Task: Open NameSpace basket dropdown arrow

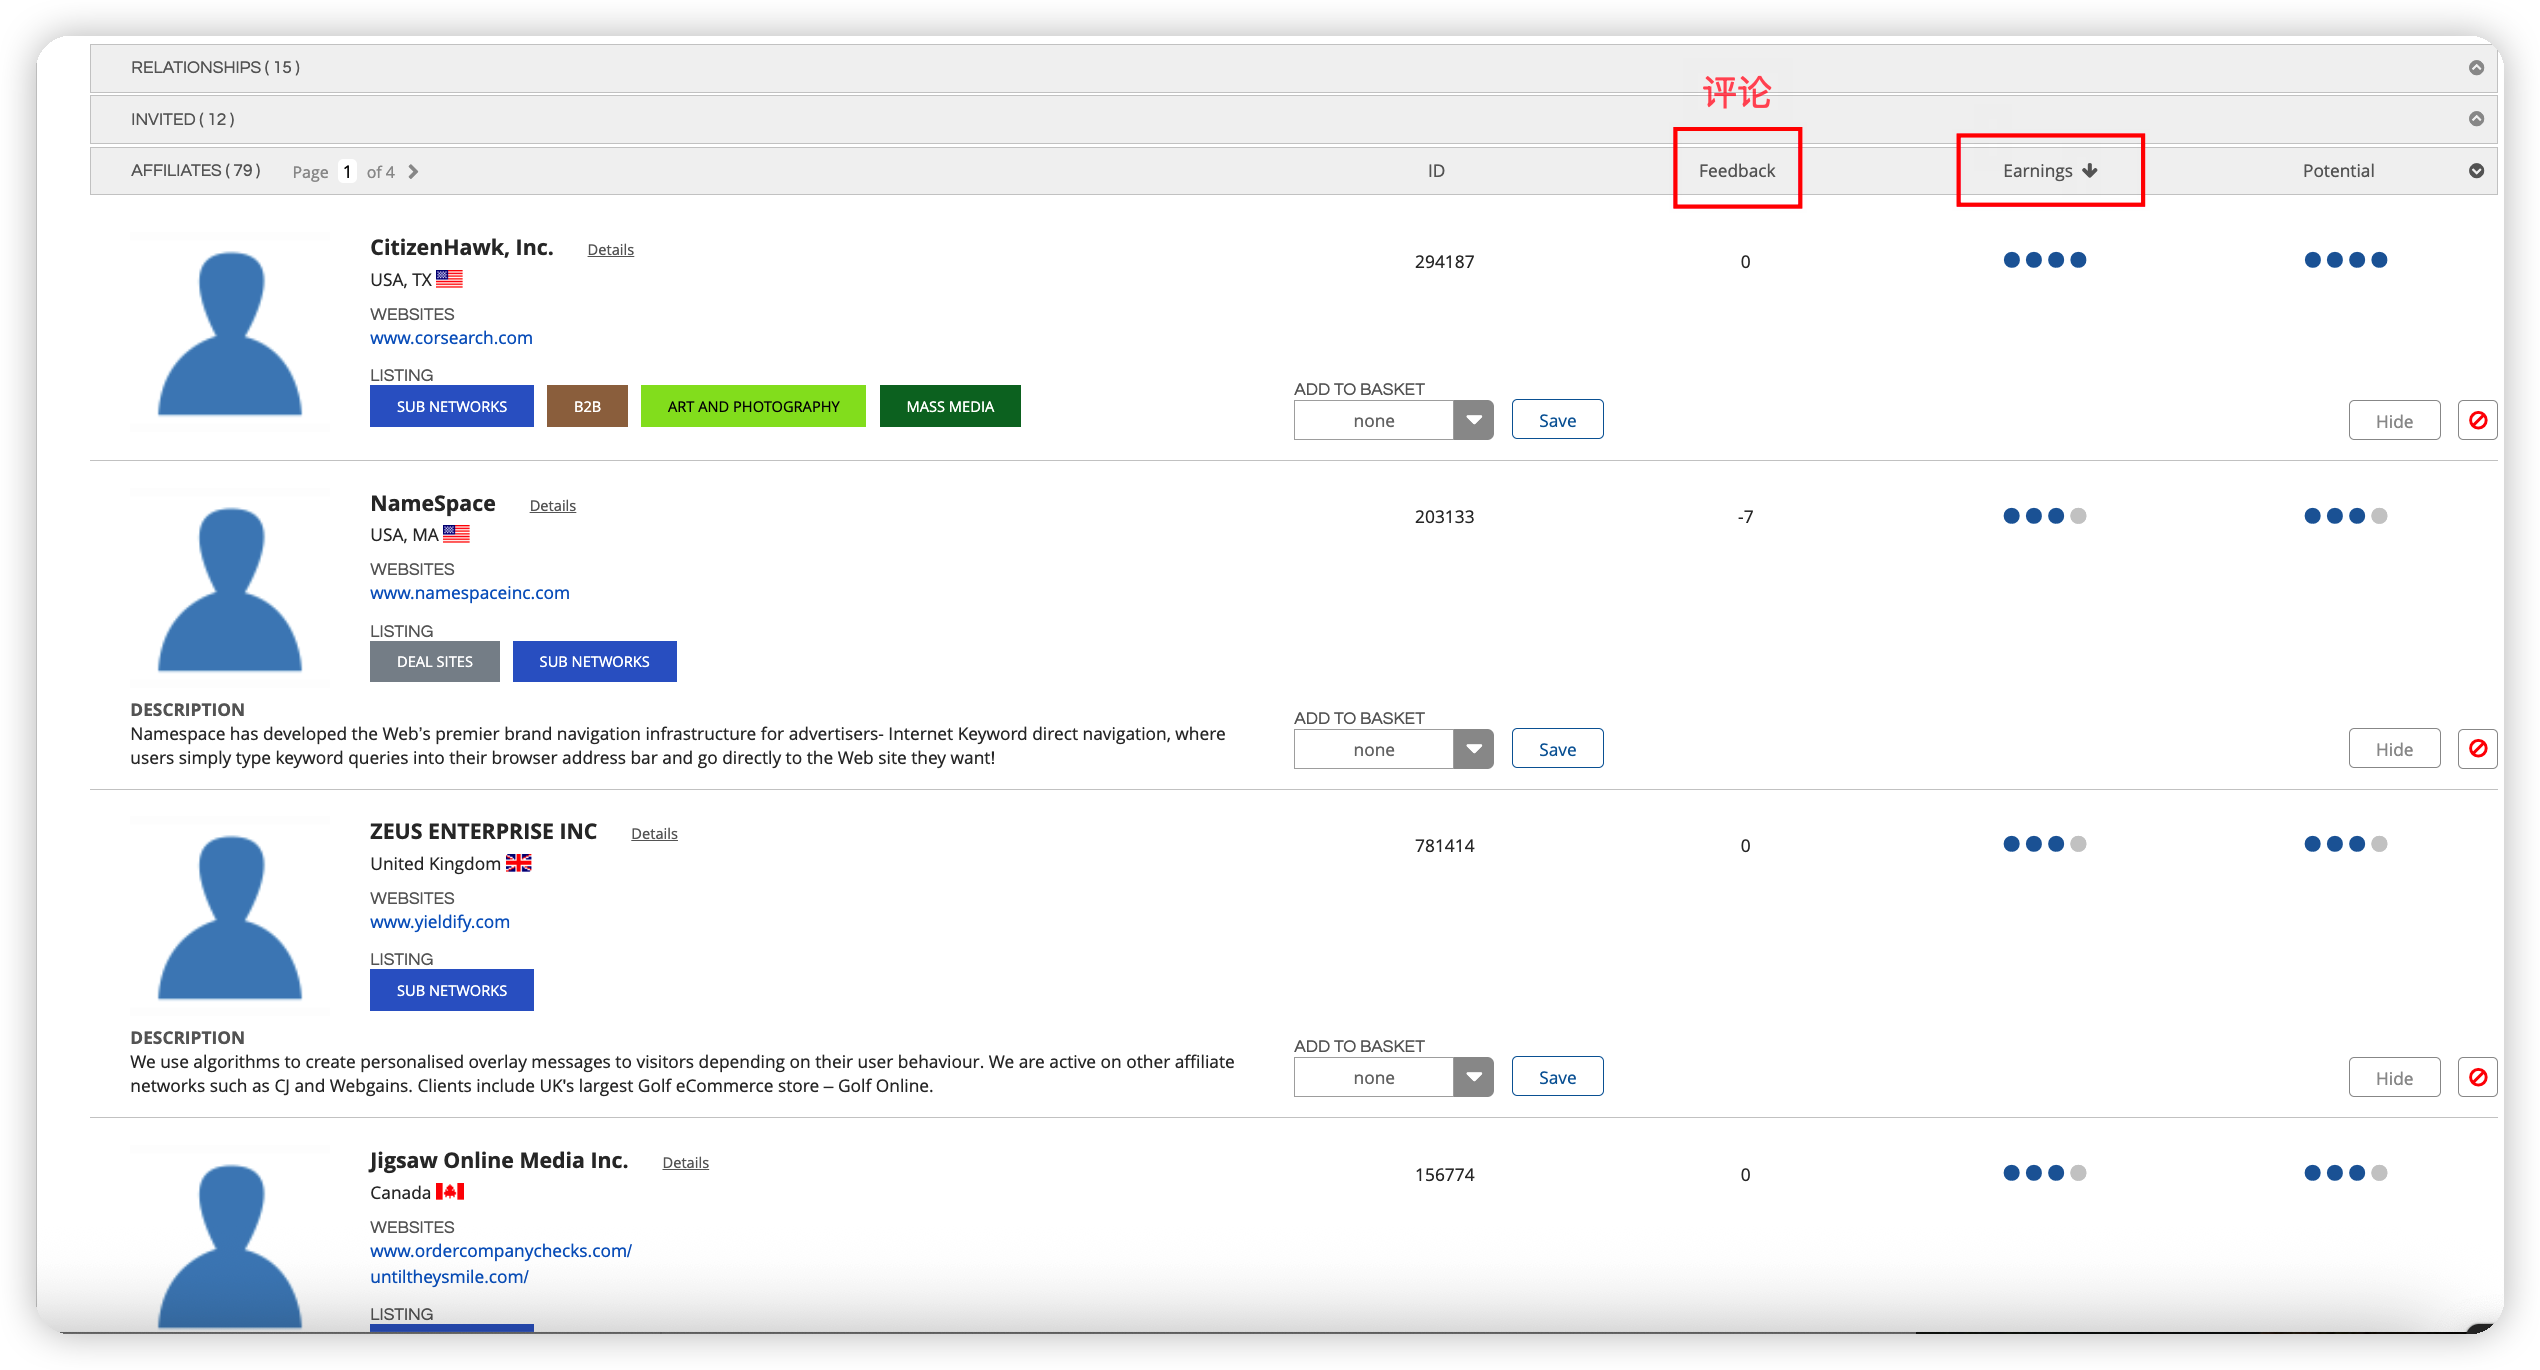Action: point(1473,749)
